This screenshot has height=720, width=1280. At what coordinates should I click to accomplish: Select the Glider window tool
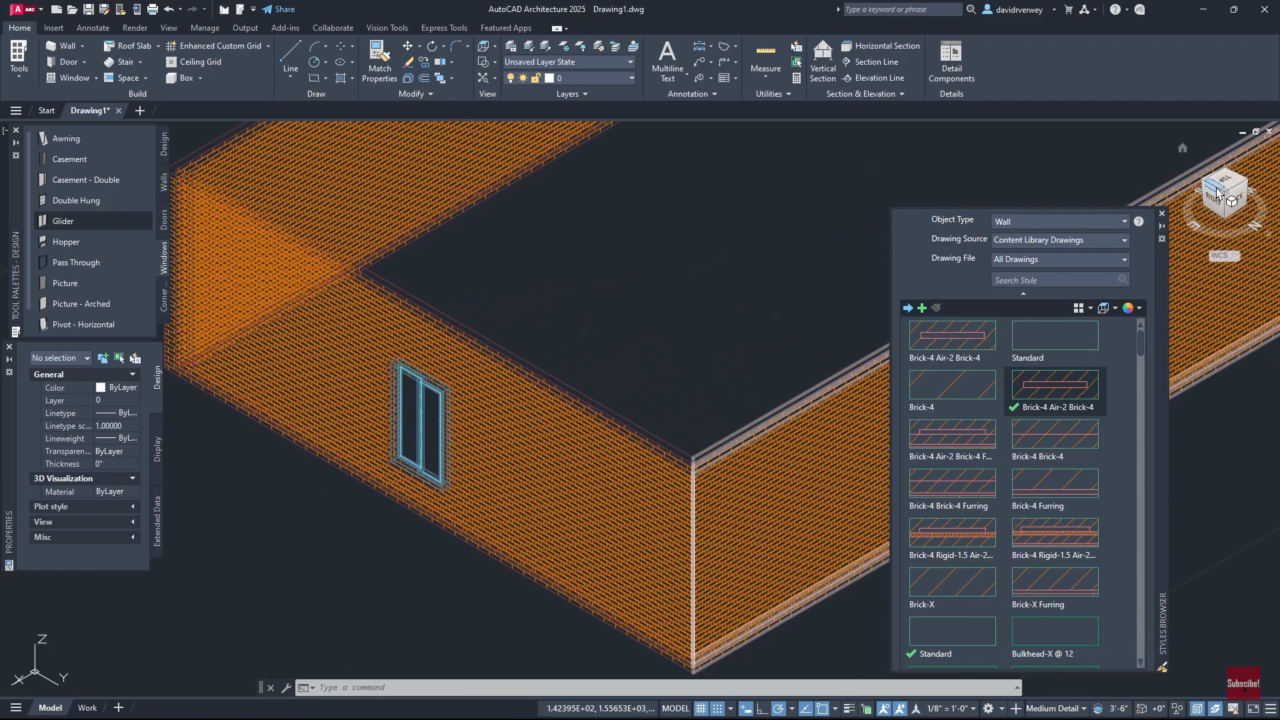click(63, 221)
